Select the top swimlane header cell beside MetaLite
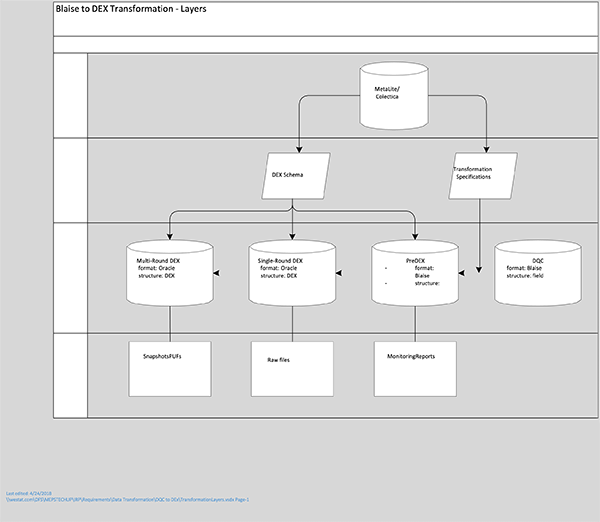The image size is (600, 522). pyautogui.click(x=71, y=95)
